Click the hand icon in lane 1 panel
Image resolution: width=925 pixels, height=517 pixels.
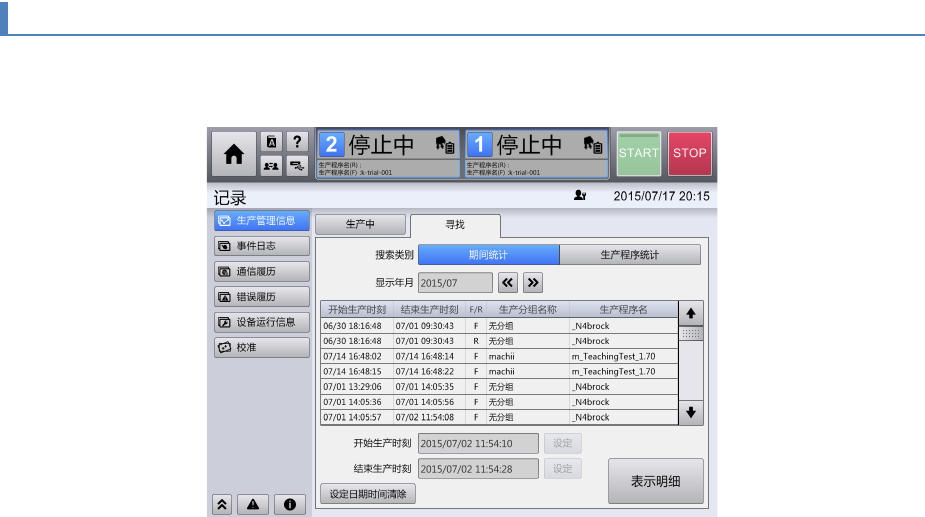click(x=593, y=145)
